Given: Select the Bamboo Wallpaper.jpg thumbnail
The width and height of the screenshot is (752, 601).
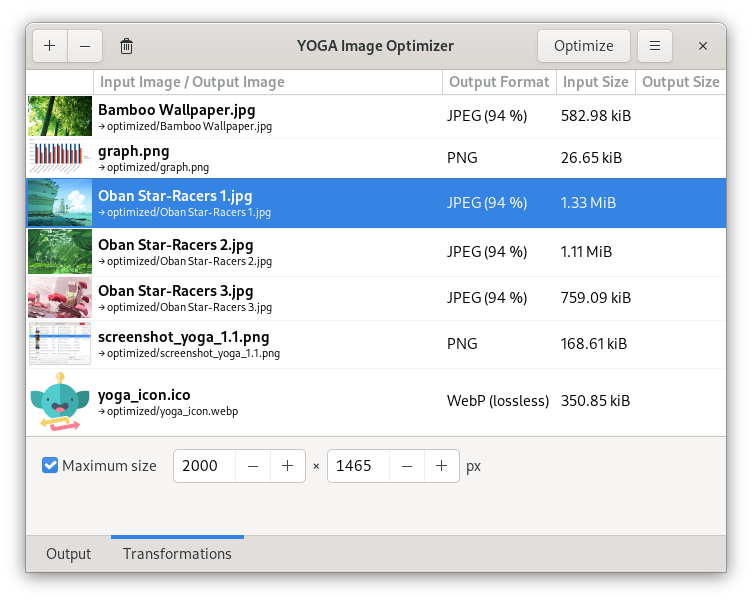Looking at the screenshot, I should 60,116.
